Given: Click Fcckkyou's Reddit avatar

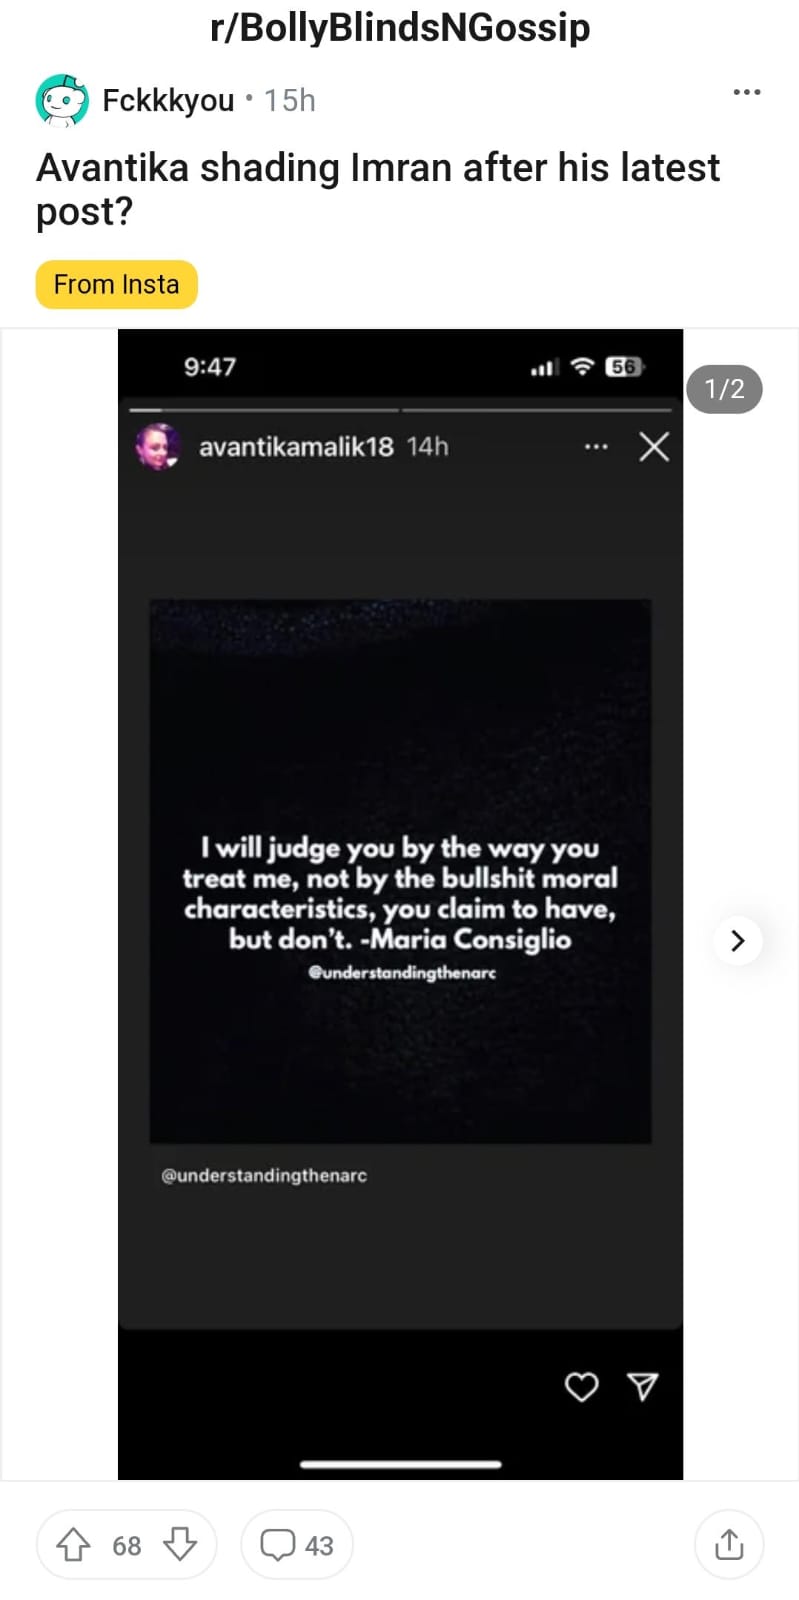Looking at the screenshot, I should pyautogui.click(x=62, y=100).
